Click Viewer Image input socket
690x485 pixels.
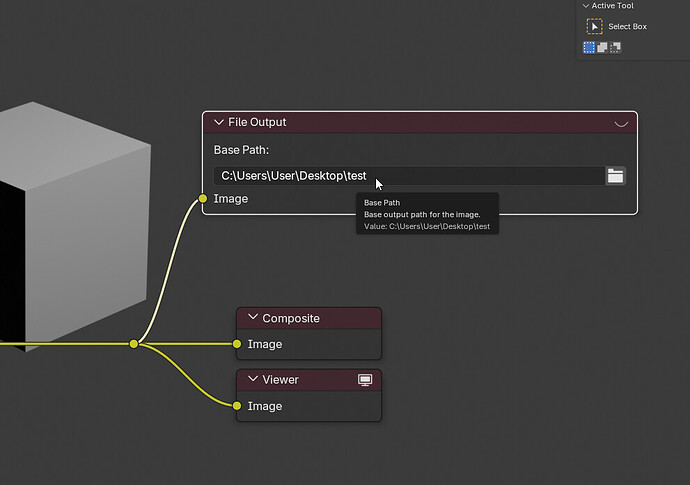237,406
